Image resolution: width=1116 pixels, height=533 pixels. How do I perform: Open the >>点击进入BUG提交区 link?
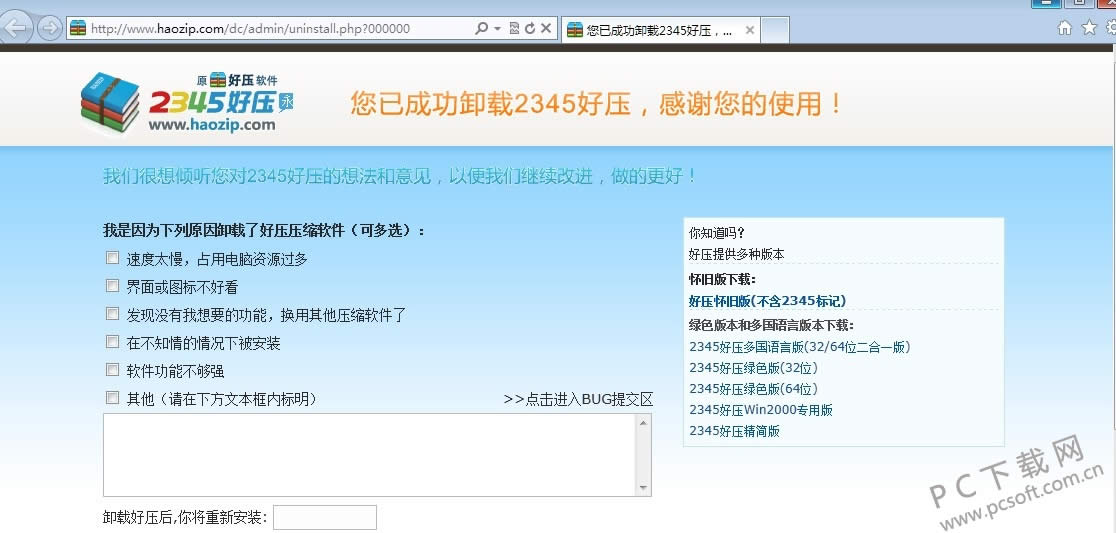tap(578, 399)
